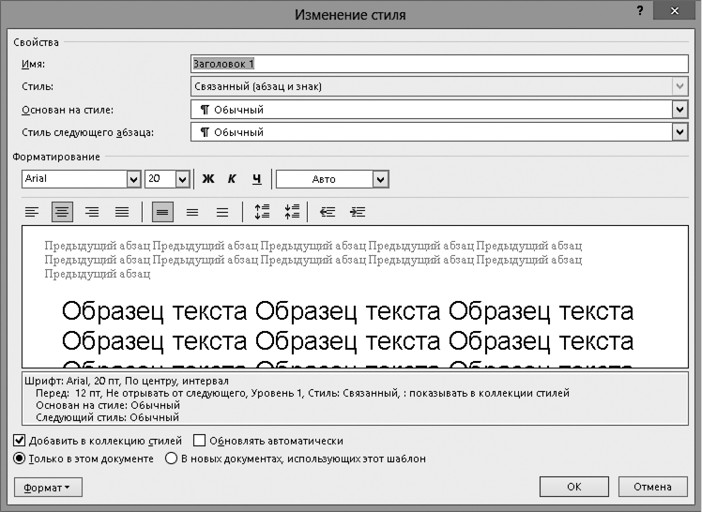Set double line spacing
Viewport: 702px width, 512px height.
222,212
